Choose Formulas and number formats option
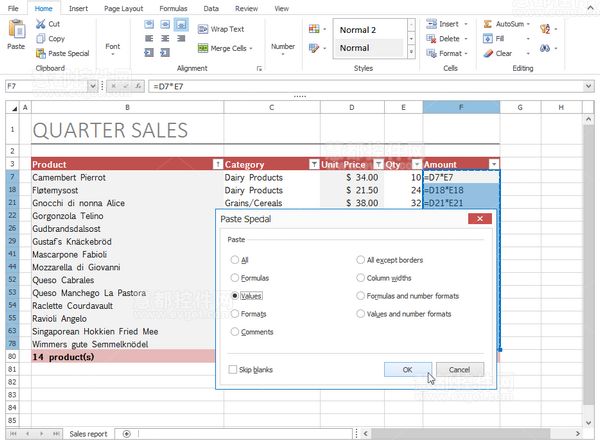600x445 pixels. click(360, 296)
